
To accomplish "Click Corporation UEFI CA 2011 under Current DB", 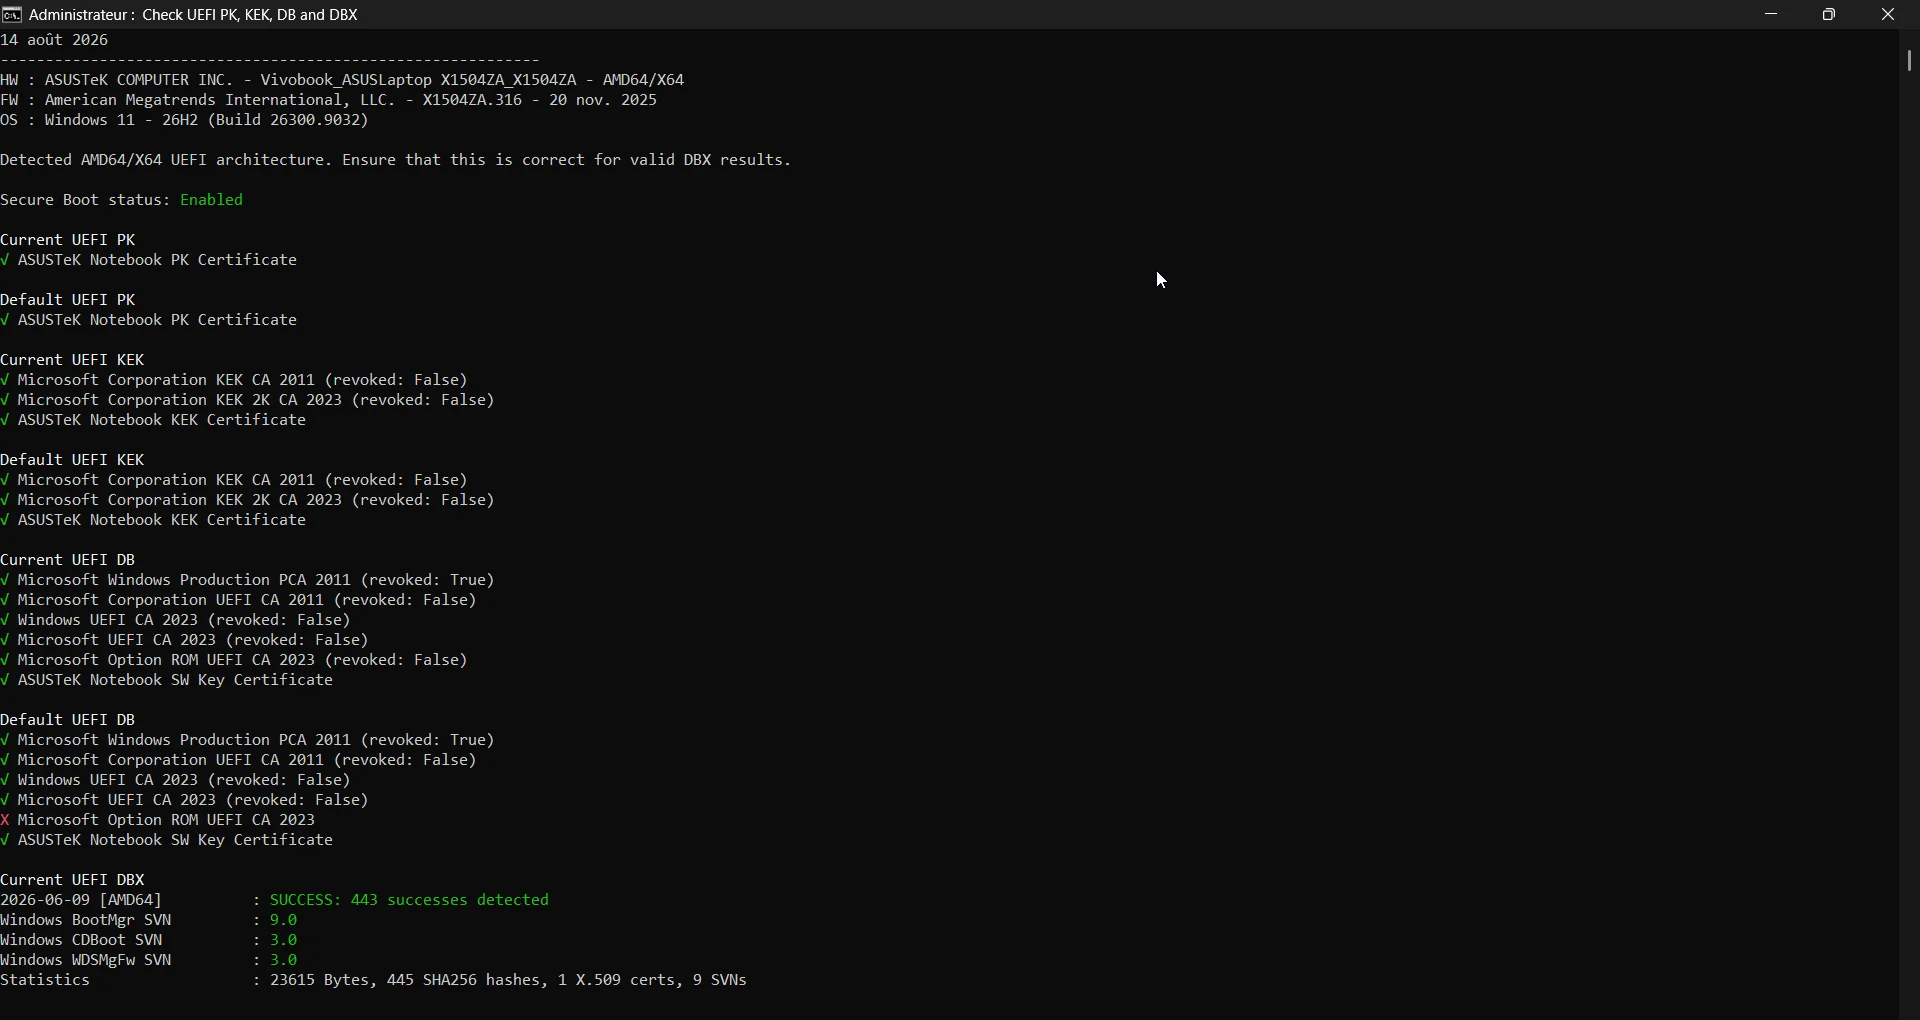I will tap(239, 600).
